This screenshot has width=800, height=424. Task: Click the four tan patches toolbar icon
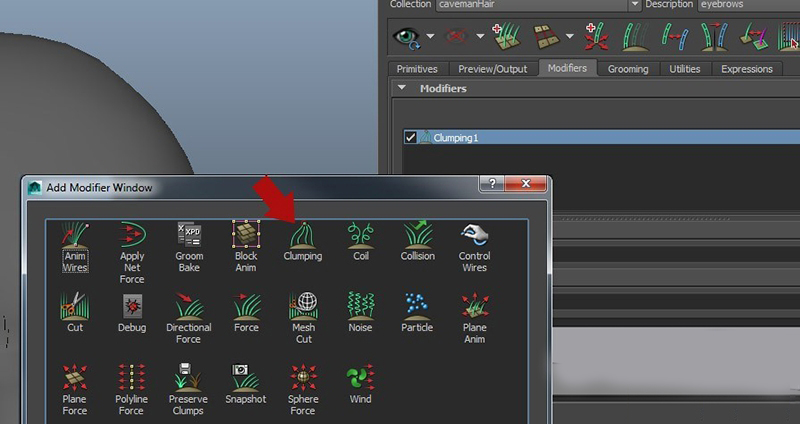pos(546,36)
